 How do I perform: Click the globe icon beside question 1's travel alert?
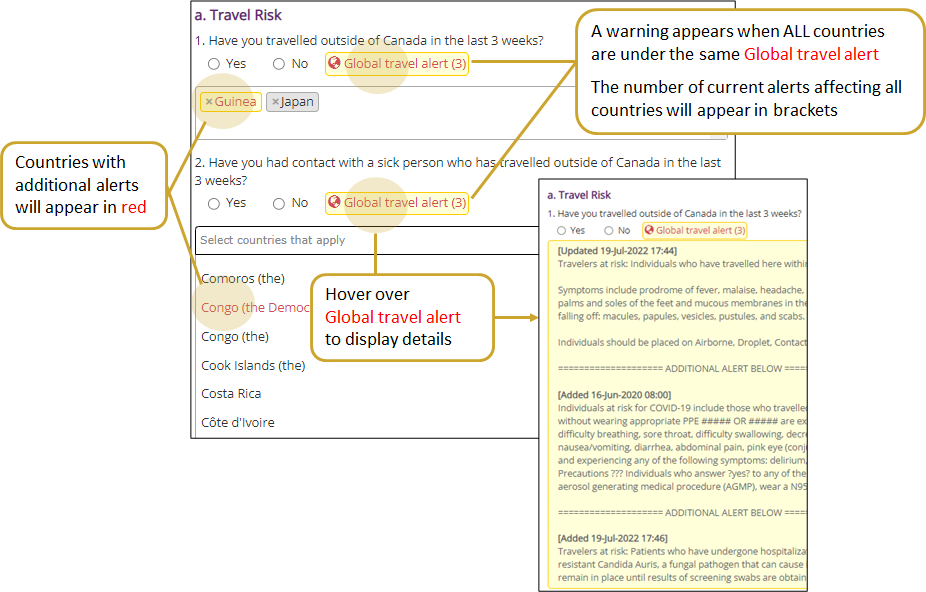point(335,64)
